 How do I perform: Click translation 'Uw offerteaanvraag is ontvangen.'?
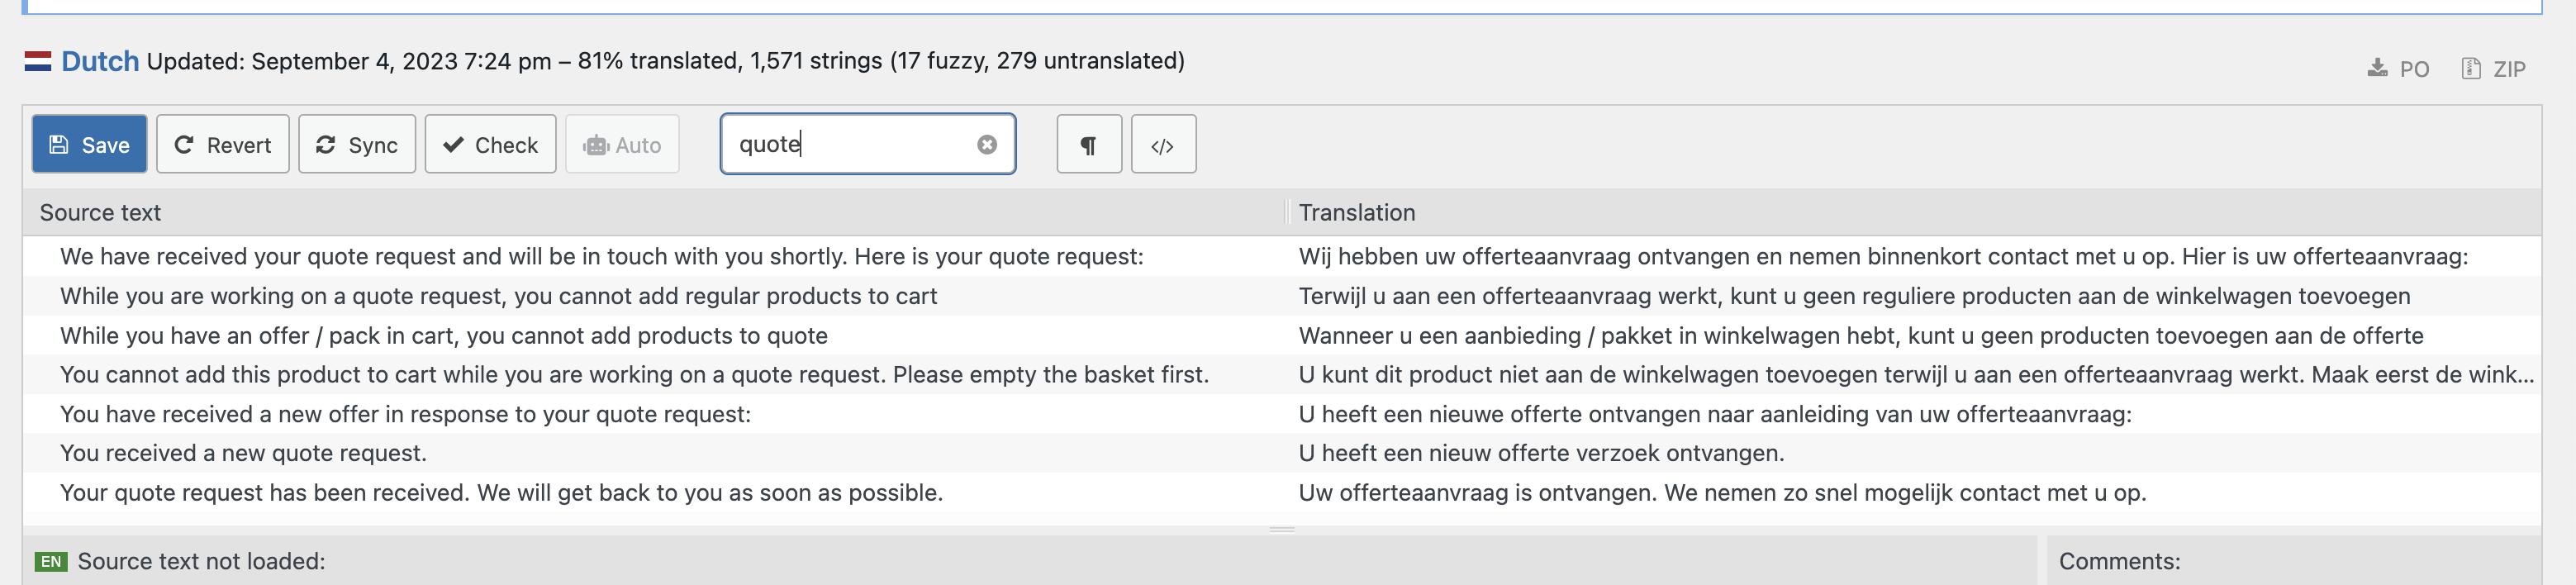tap(1722, 492)
